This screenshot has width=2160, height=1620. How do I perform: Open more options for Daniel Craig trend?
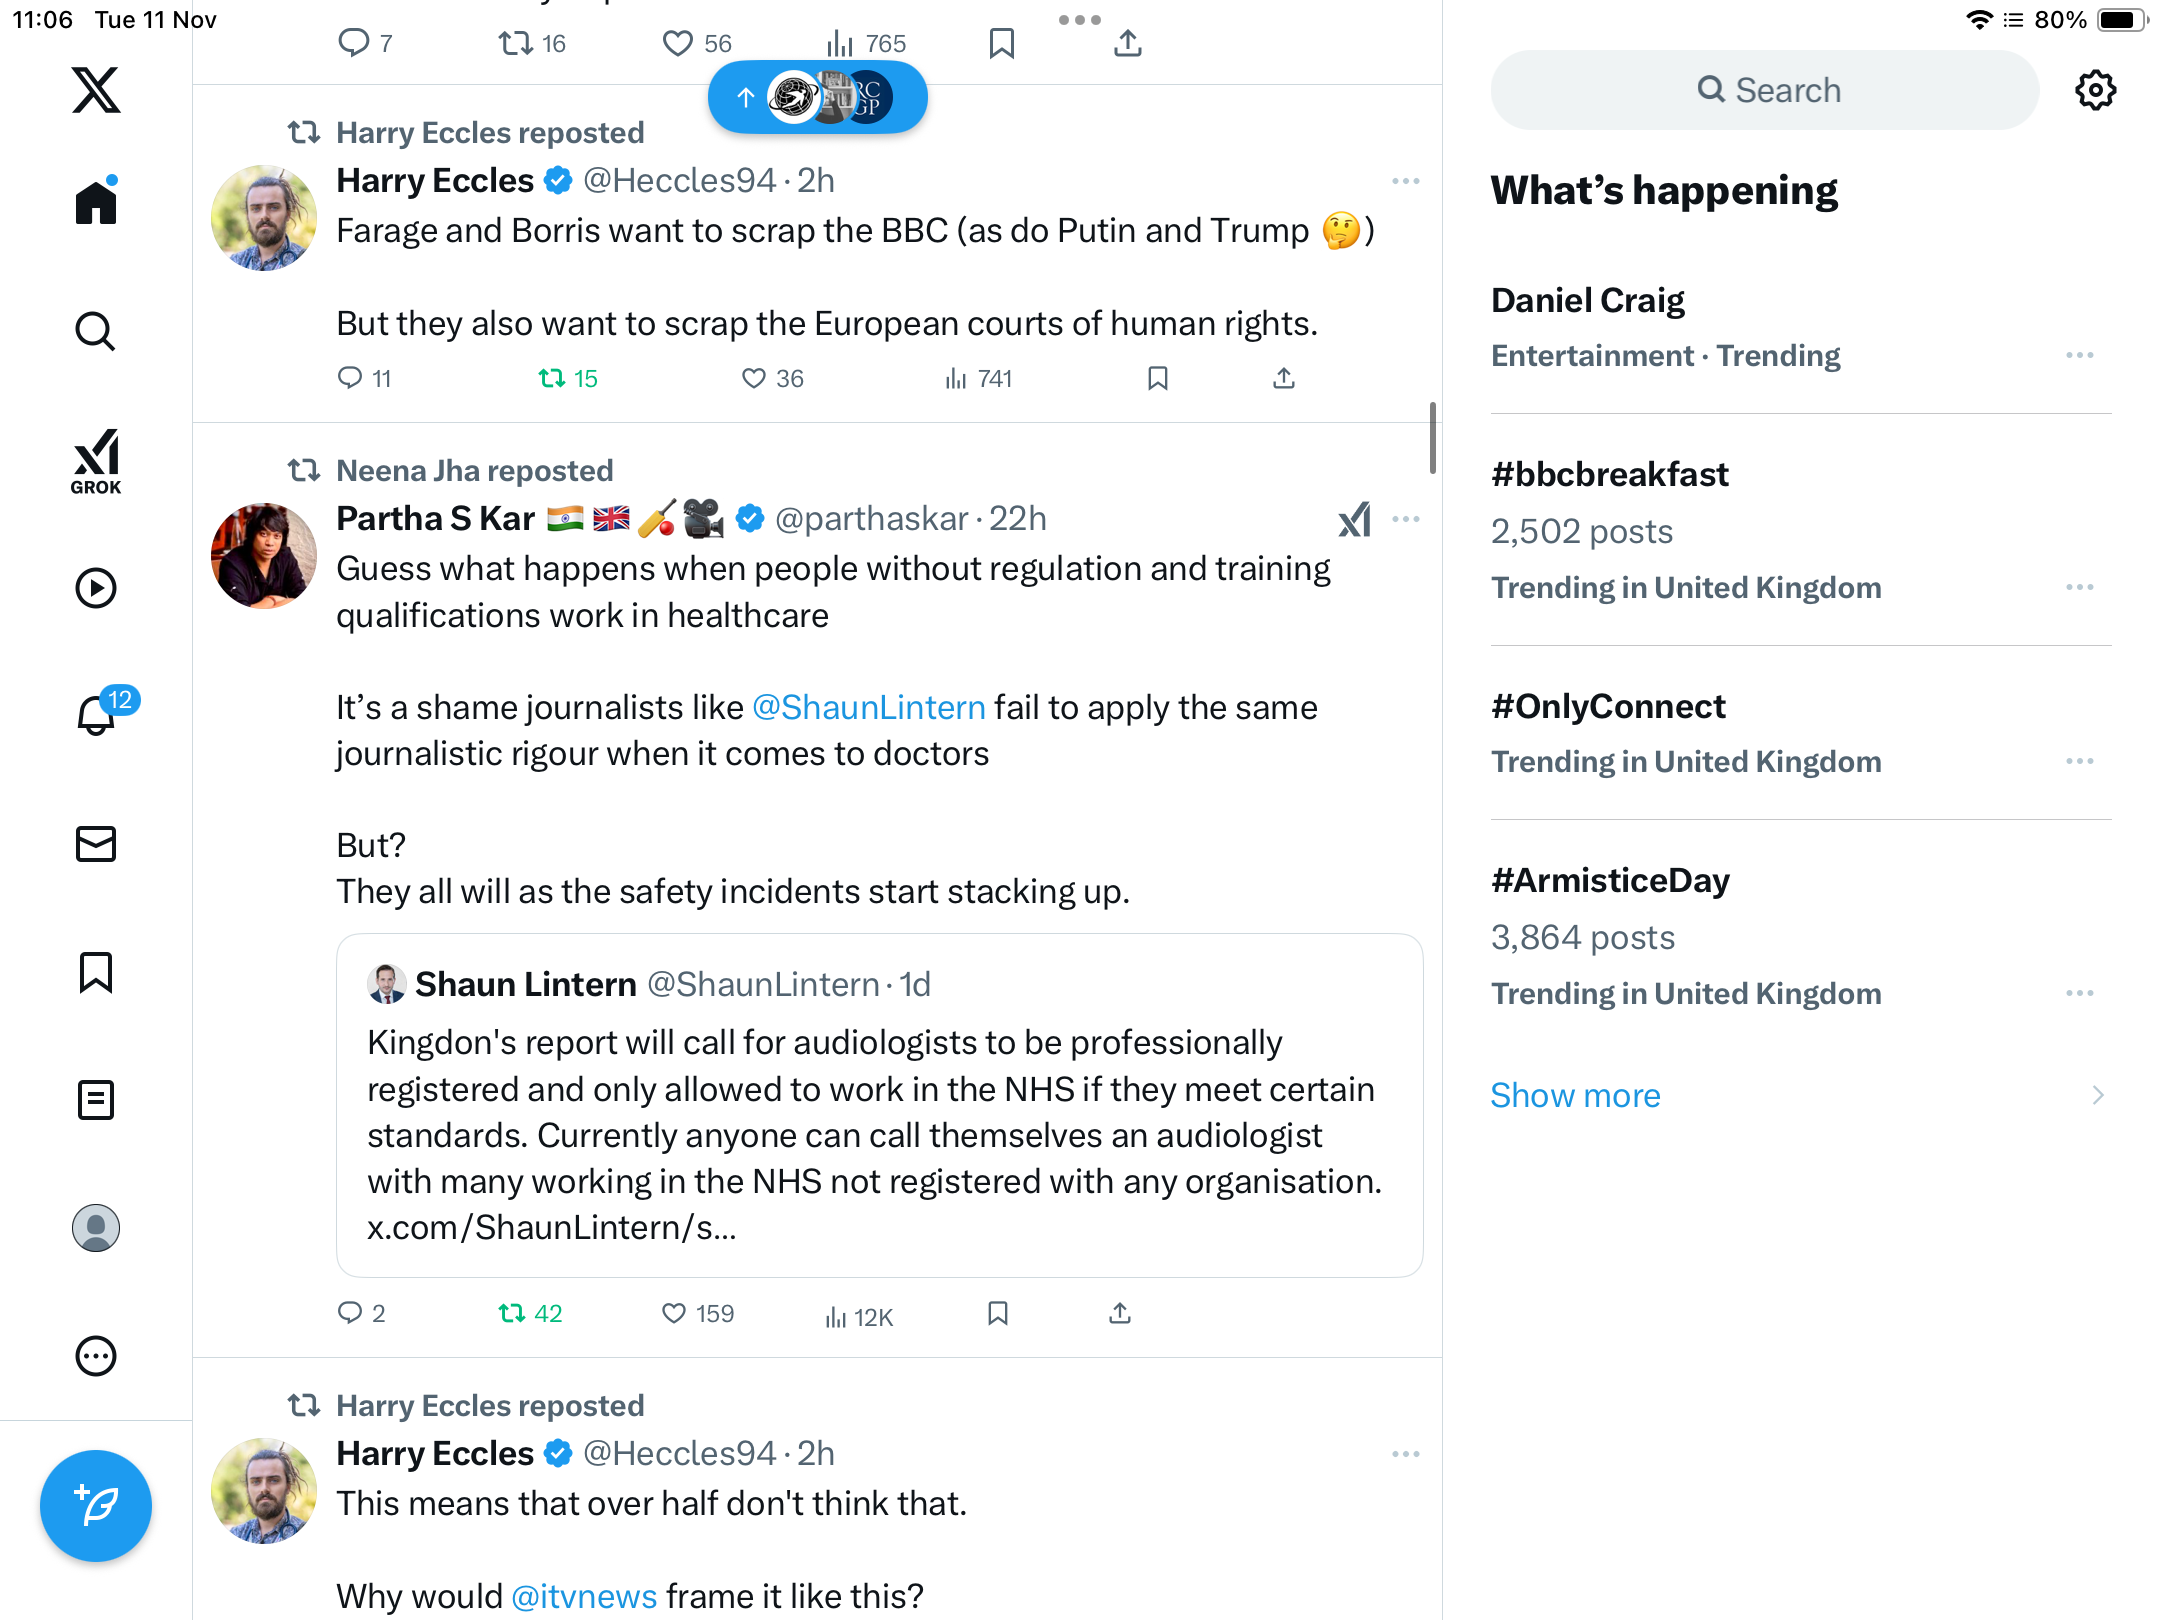tap(2079, 356)
